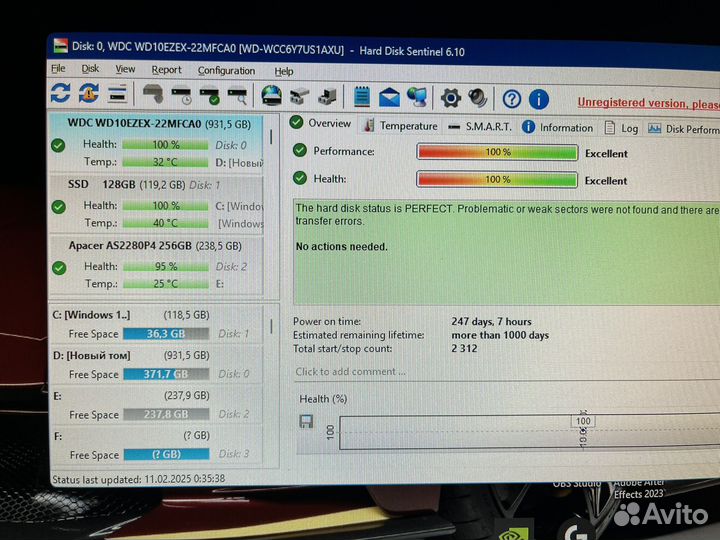Click the Refresh disk status toolbar icon
720x540 pixels.
(x=60, y=93)
